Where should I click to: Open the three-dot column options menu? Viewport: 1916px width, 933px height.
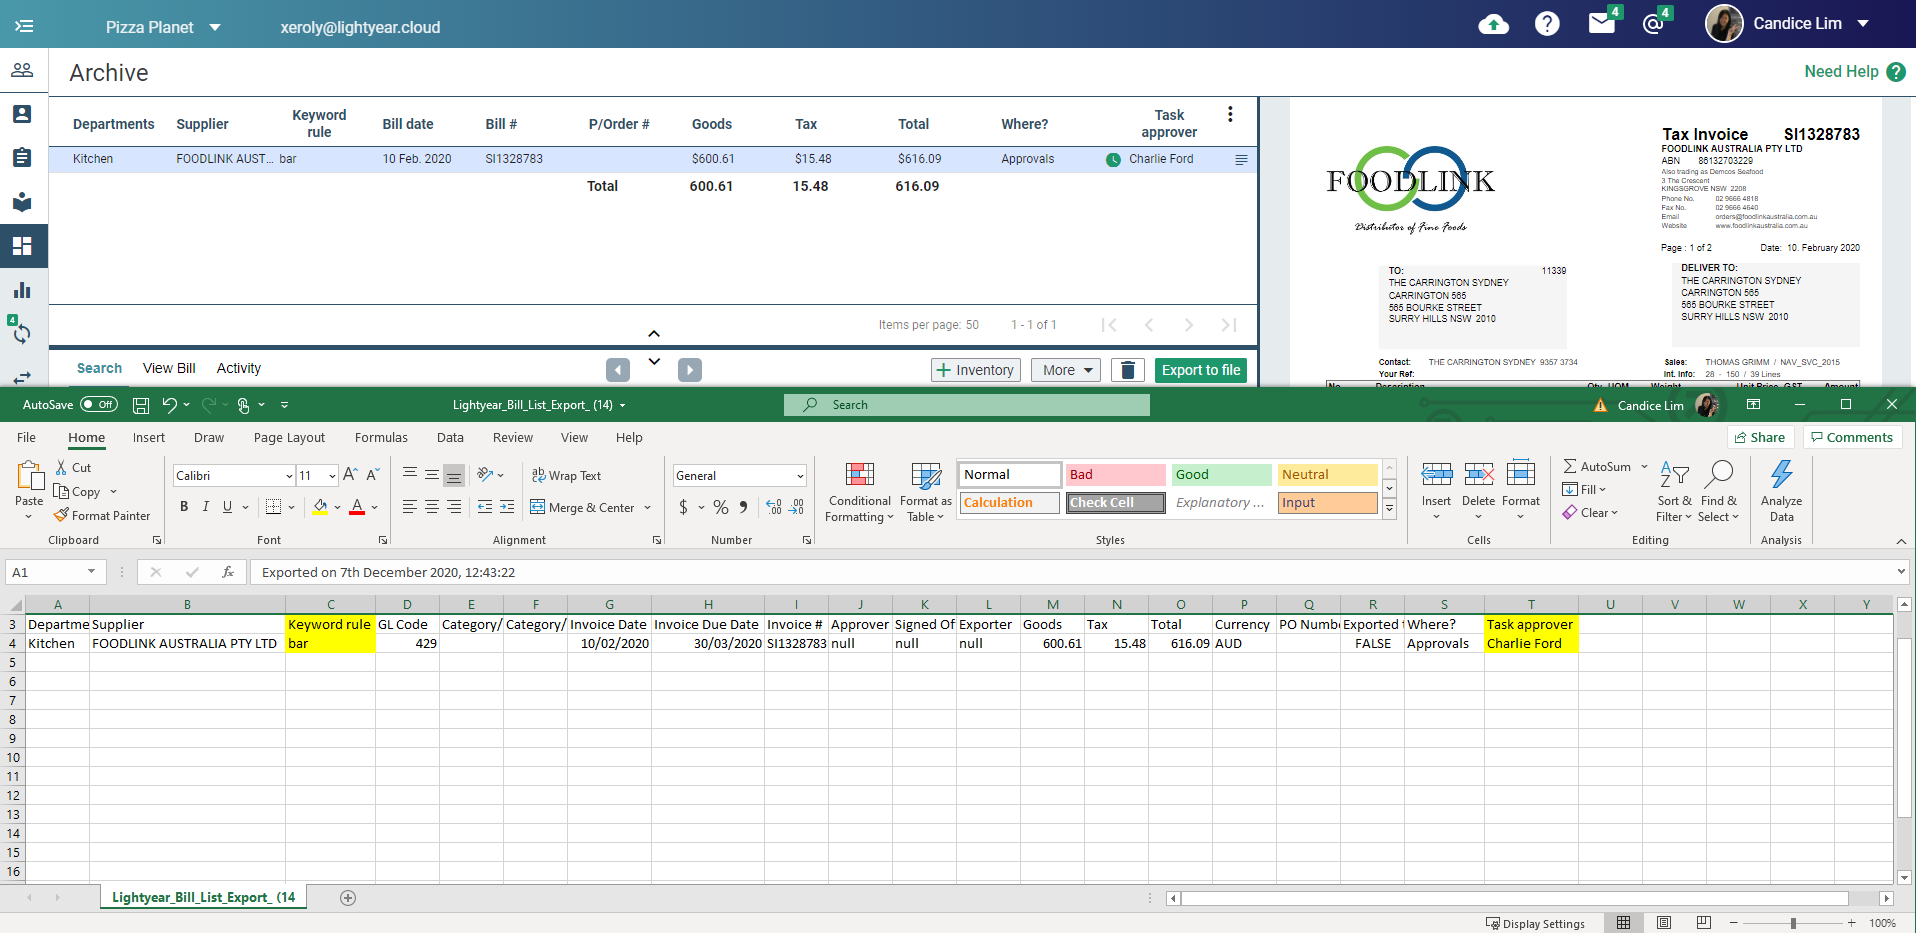click(1230, 115)
